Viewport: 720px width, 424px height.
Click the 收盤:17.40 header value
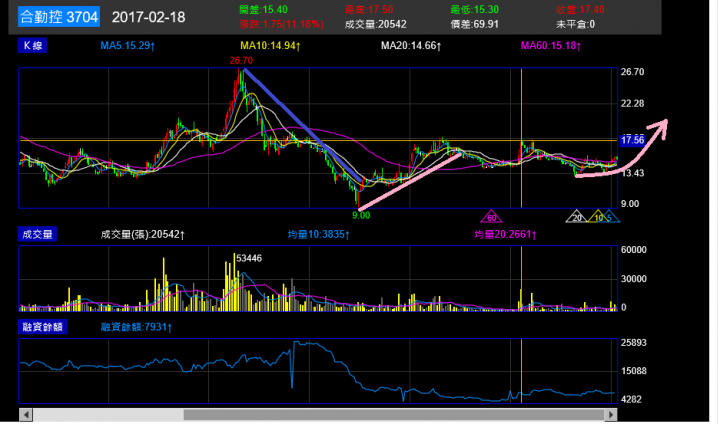tap(580, 9)
